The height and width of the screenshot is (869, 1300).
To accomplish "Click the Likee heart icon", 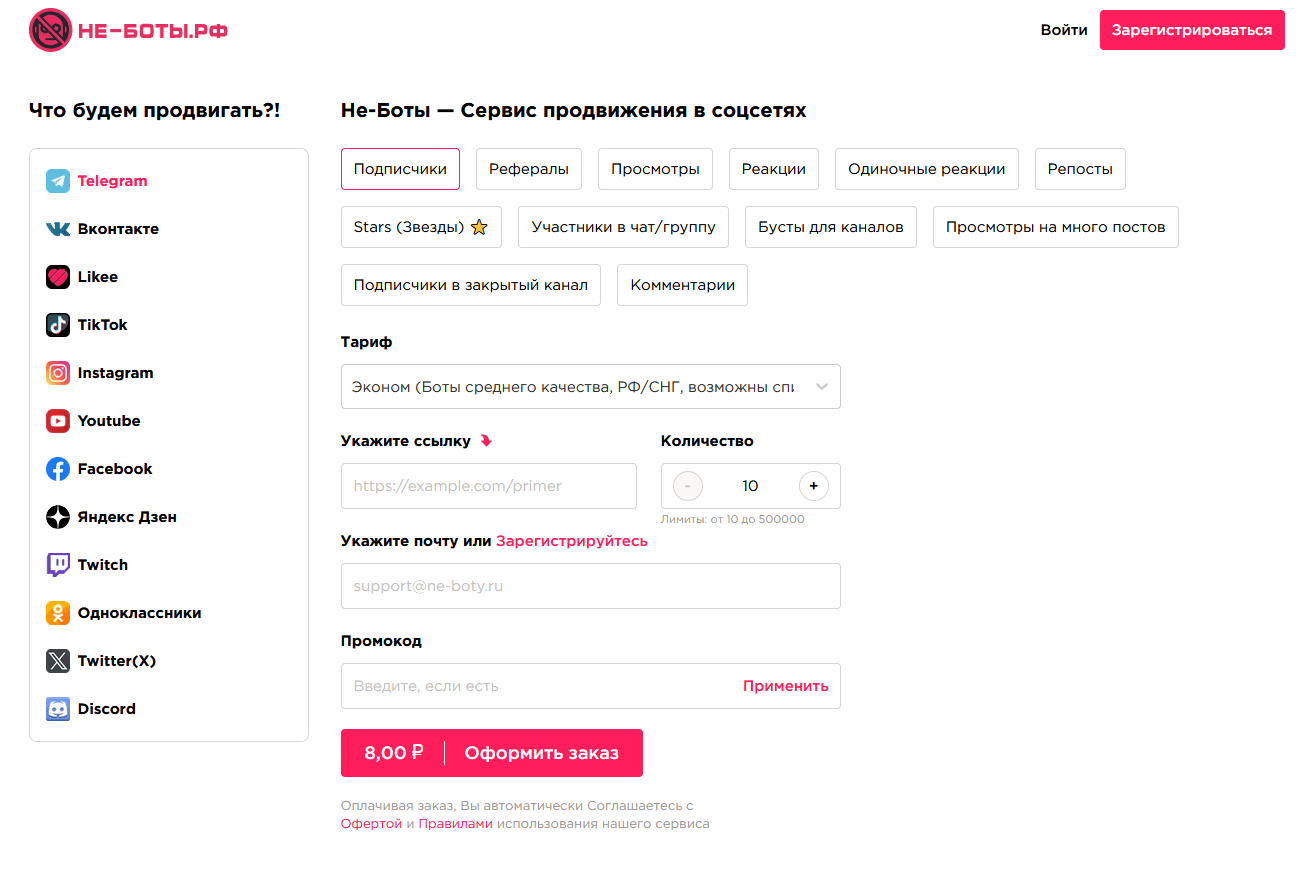I will 58,277.
